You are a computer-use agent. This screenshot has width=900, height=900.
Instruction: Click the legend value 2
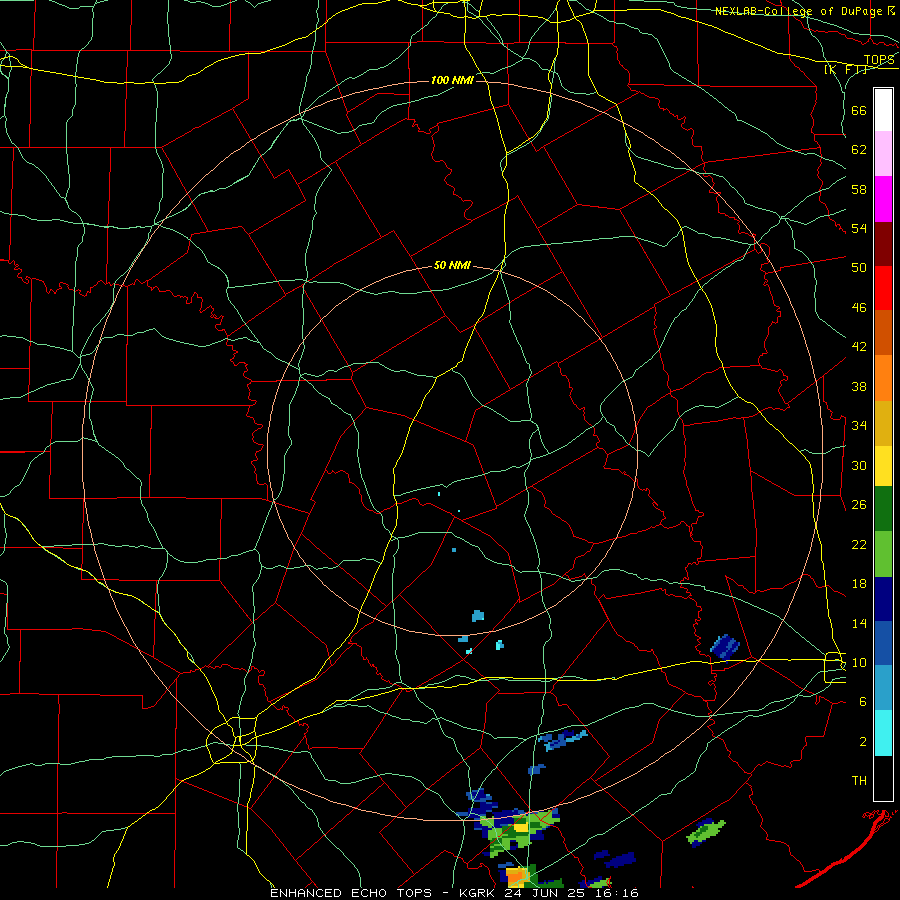(863, 741)
